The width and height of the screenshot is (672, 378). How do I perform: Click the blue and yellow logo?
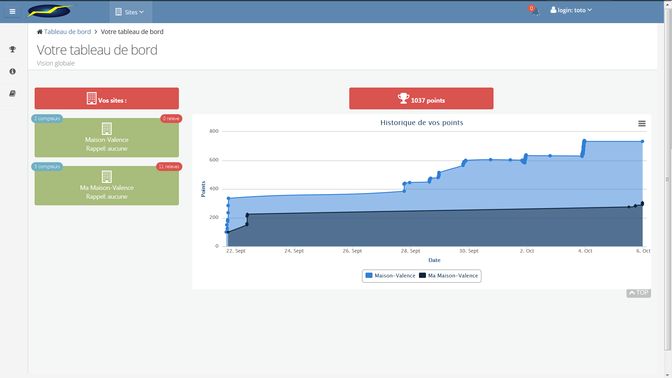click(x=50, y=11)
